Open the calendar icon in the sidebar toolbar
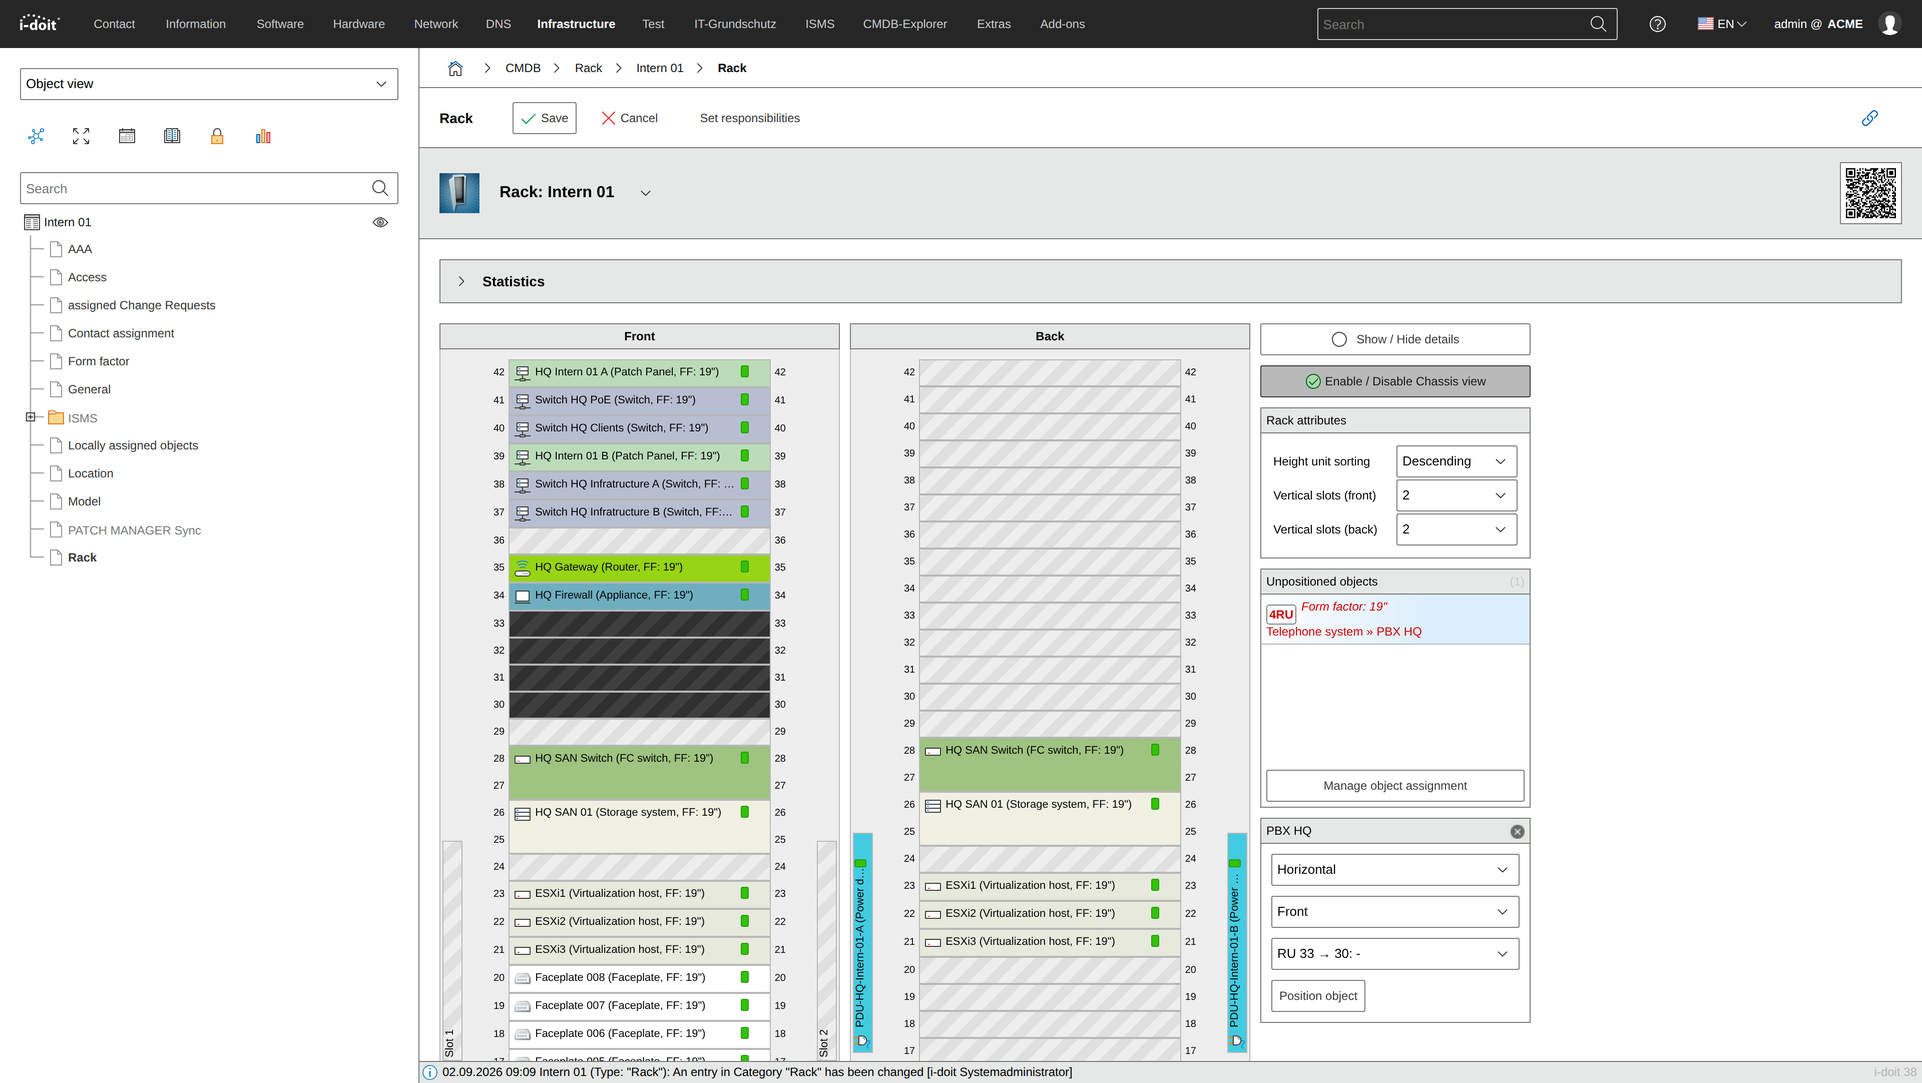Image resolution: width=1922 pixels, height=1083 pixels. point(127,136)
